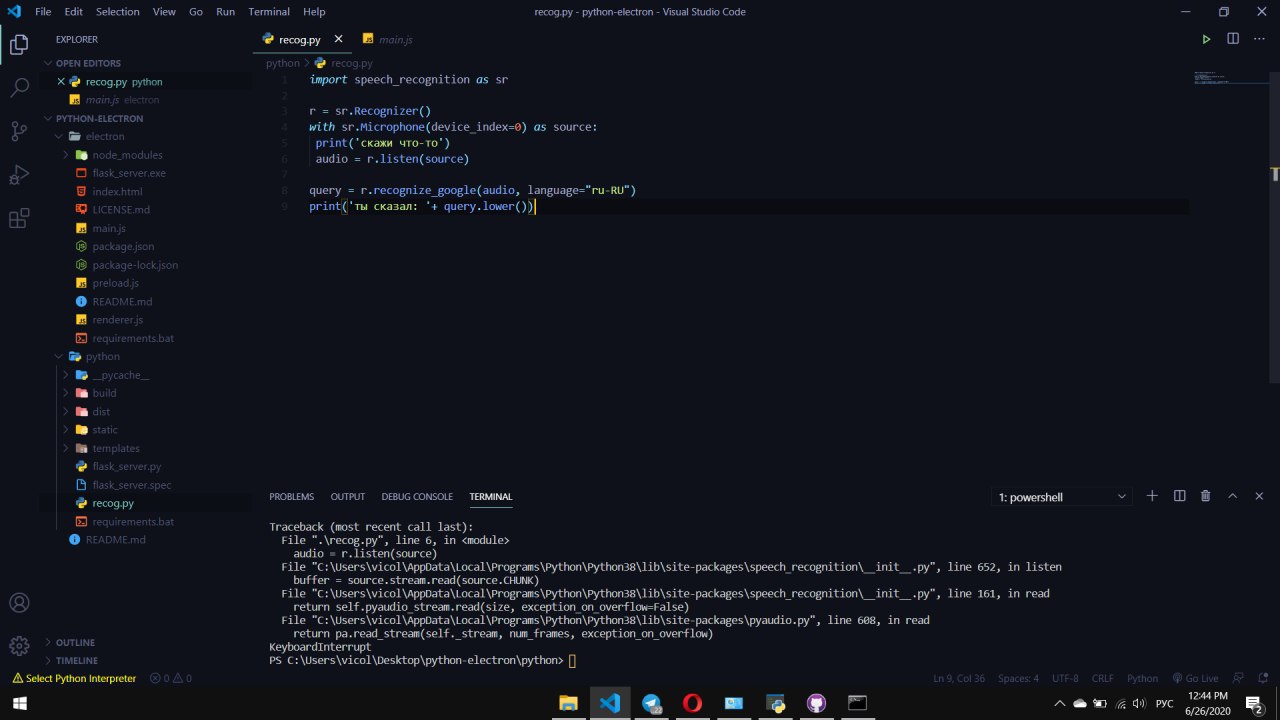The width and height of the screenshot is (1280, 720).
Task: Open the Search view in activity bar
Action: [19, 88]
